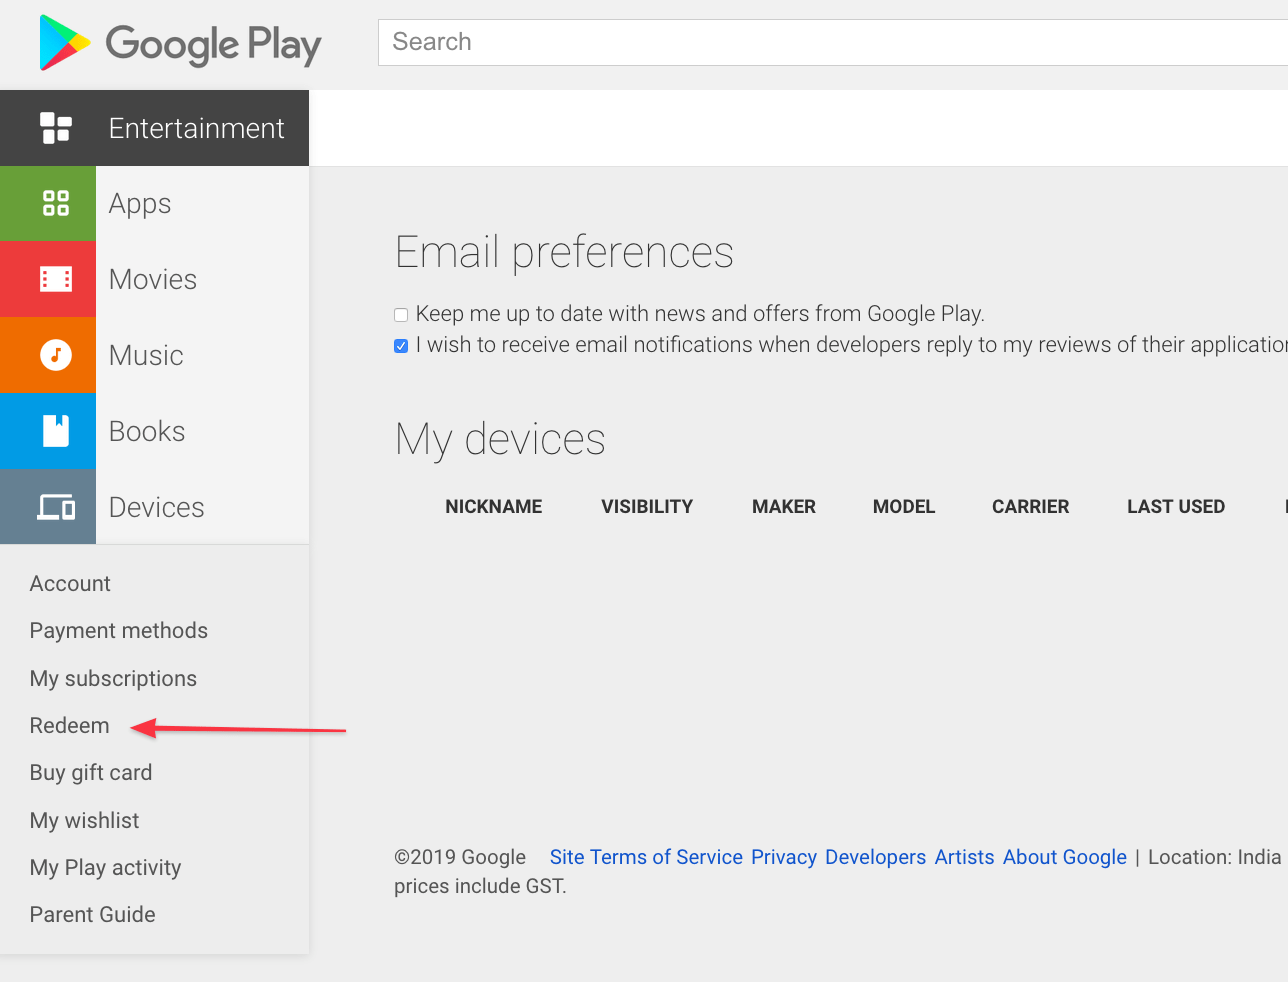Click Redeem in the sidebar
The height and width of the screenshot is (982, 1288).
coord(69,725)
